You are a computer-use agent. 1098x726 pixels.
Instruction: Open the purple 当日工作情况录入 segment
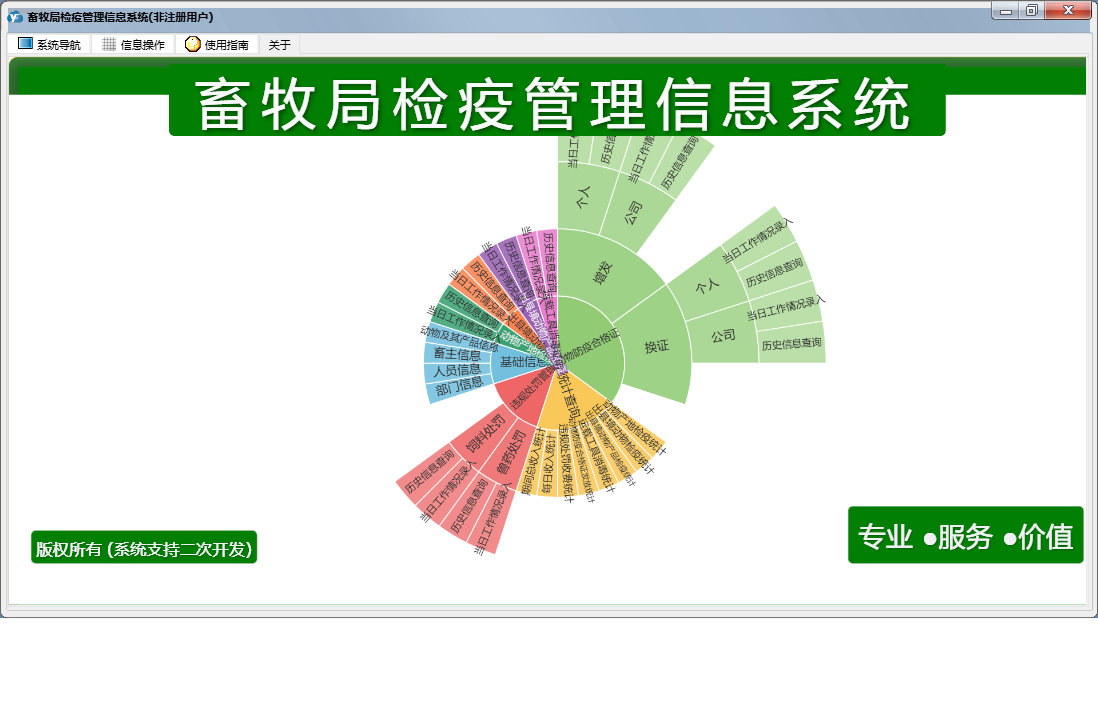504,275
